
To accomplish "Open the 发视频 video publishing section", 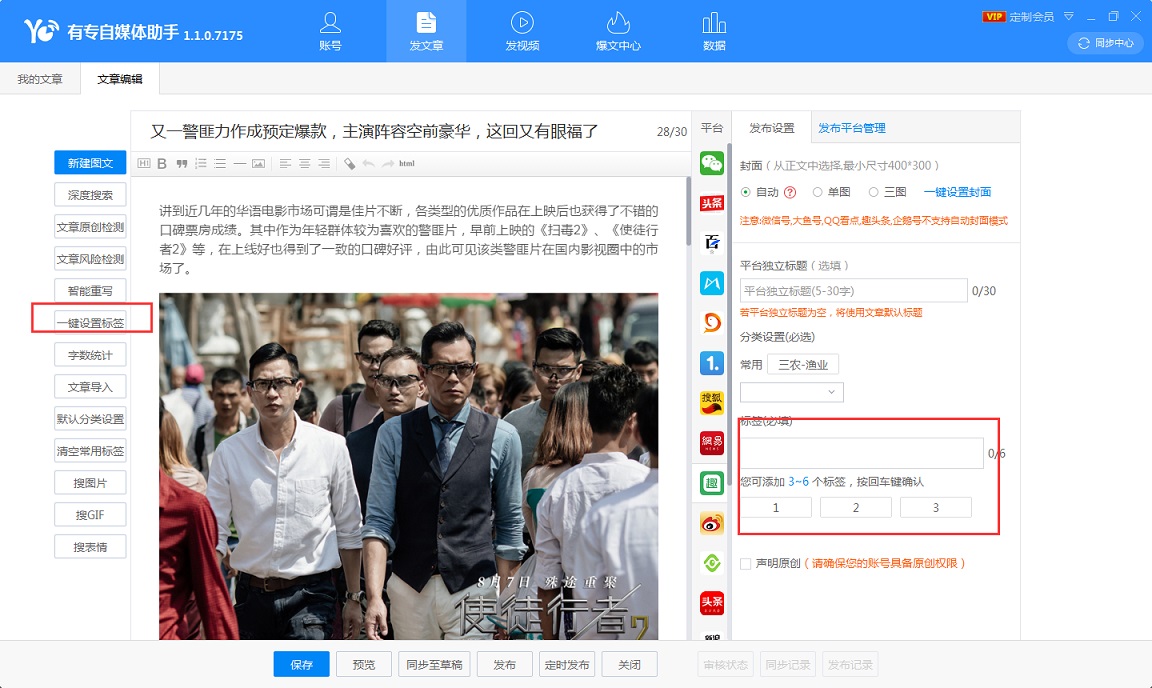I will pos(522,31).
